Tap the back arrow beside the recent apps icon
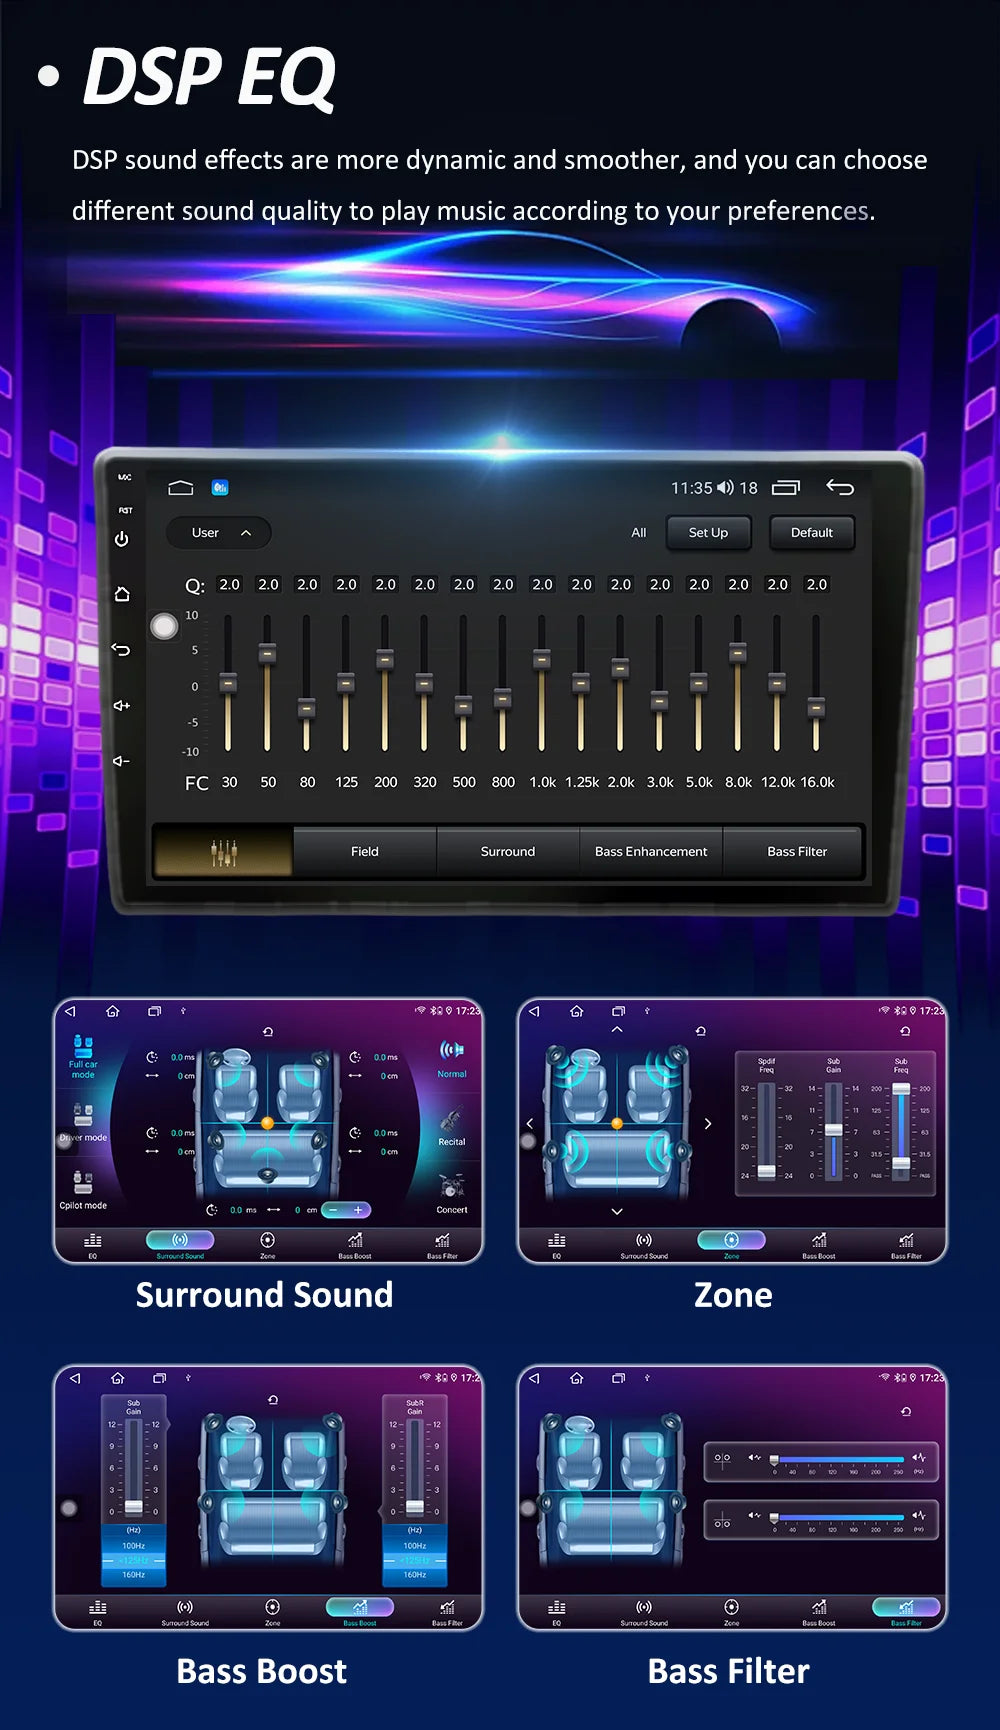Screen dimensions: 1000x1730 pos(840,488)
